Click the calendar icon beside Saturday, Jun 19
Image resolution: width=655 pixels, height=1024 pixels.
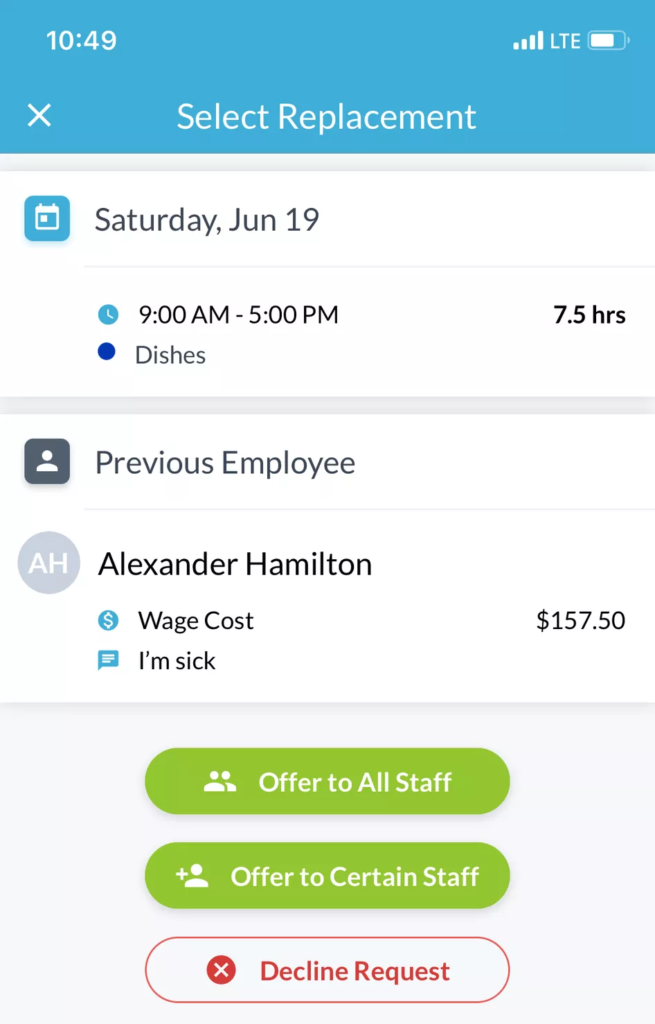[46, 218]
